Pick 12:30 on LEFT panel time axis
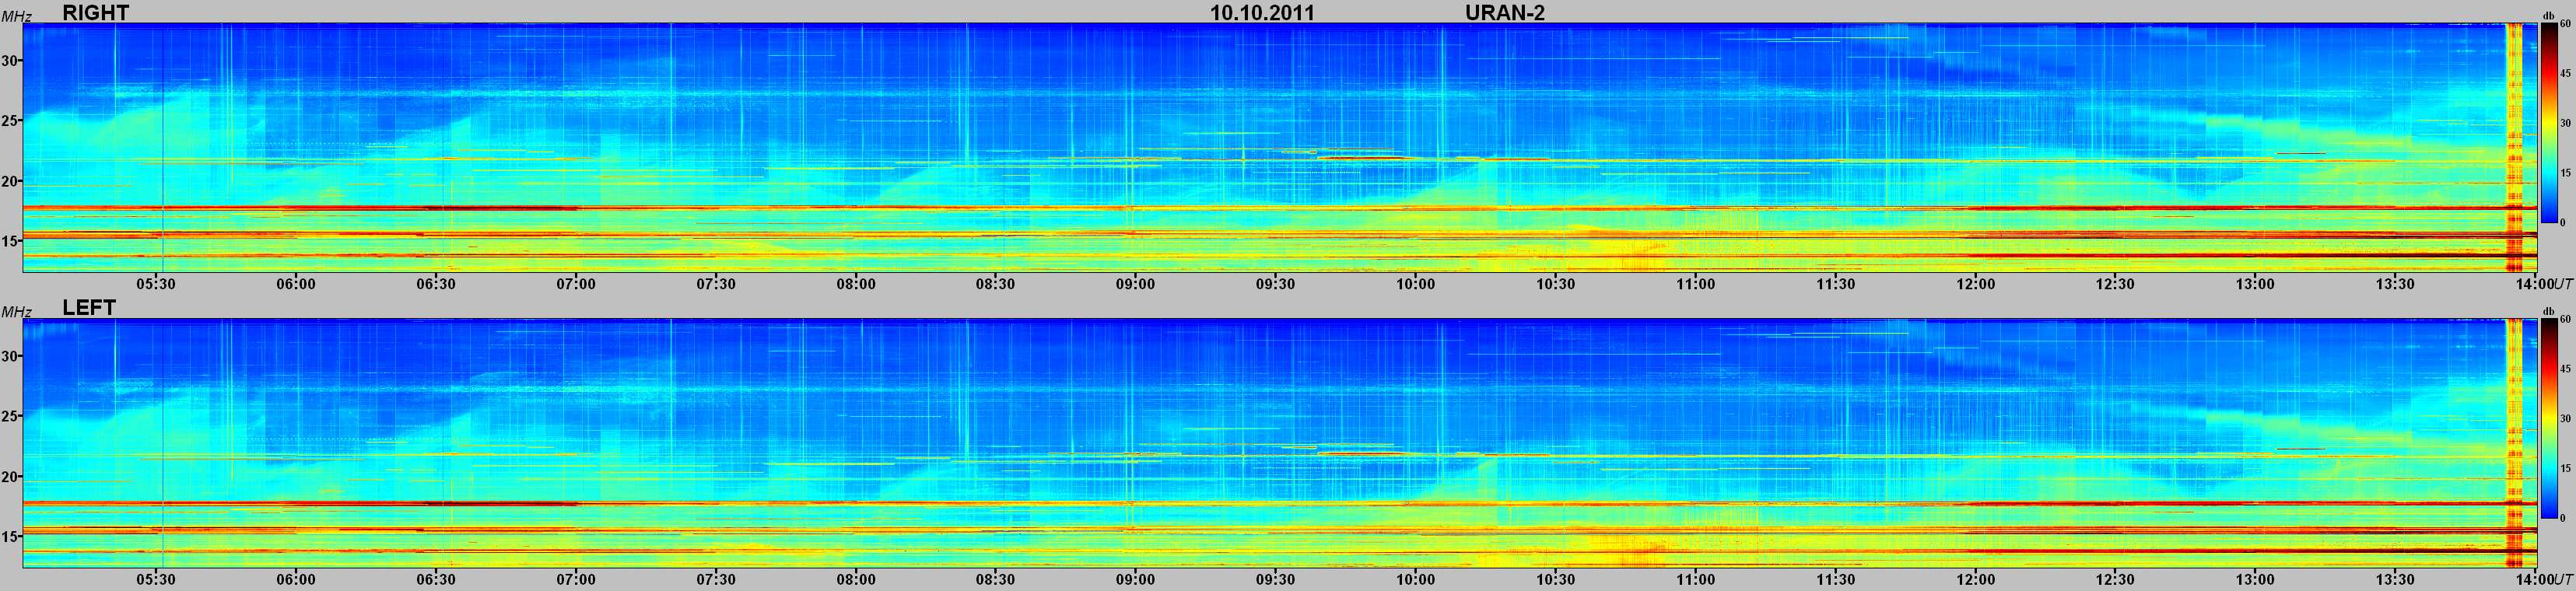 tap(2116, 580)
